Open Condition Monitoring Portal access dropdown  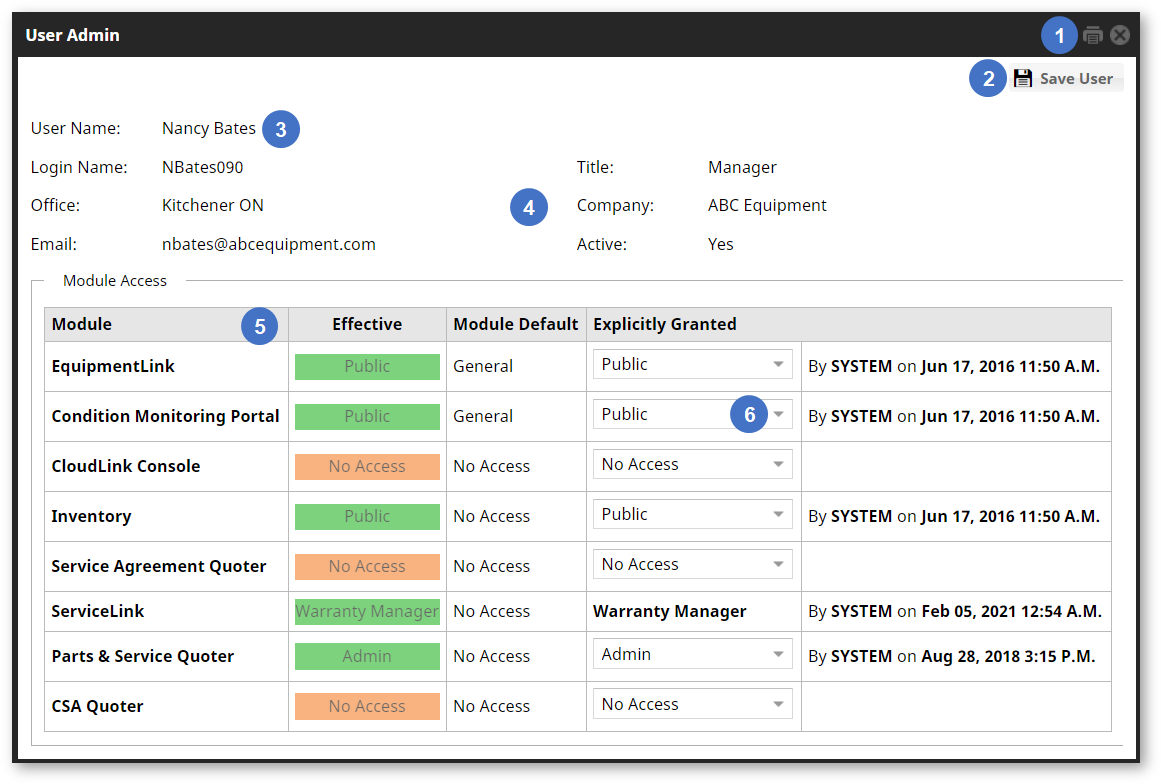coord(692,415)
